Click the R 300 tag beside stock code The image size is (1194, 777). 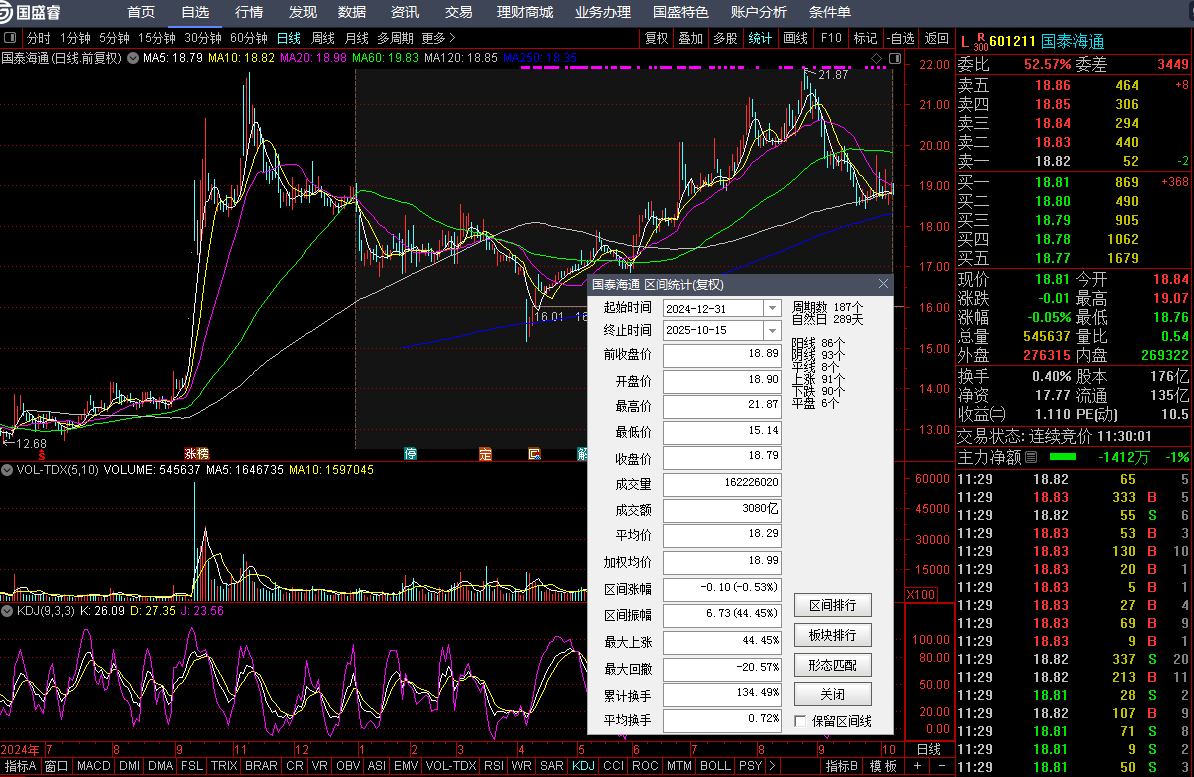point(981,42)
